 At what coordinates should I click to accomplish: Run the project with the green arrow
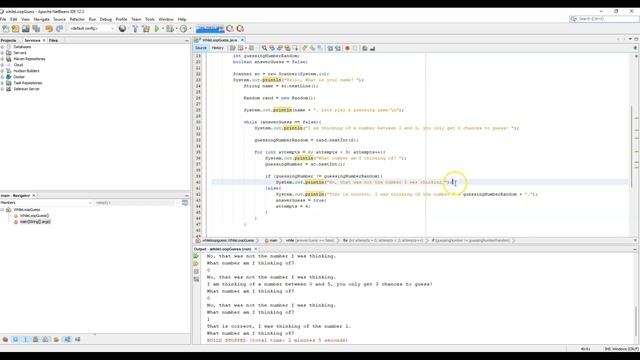point(157,29)
